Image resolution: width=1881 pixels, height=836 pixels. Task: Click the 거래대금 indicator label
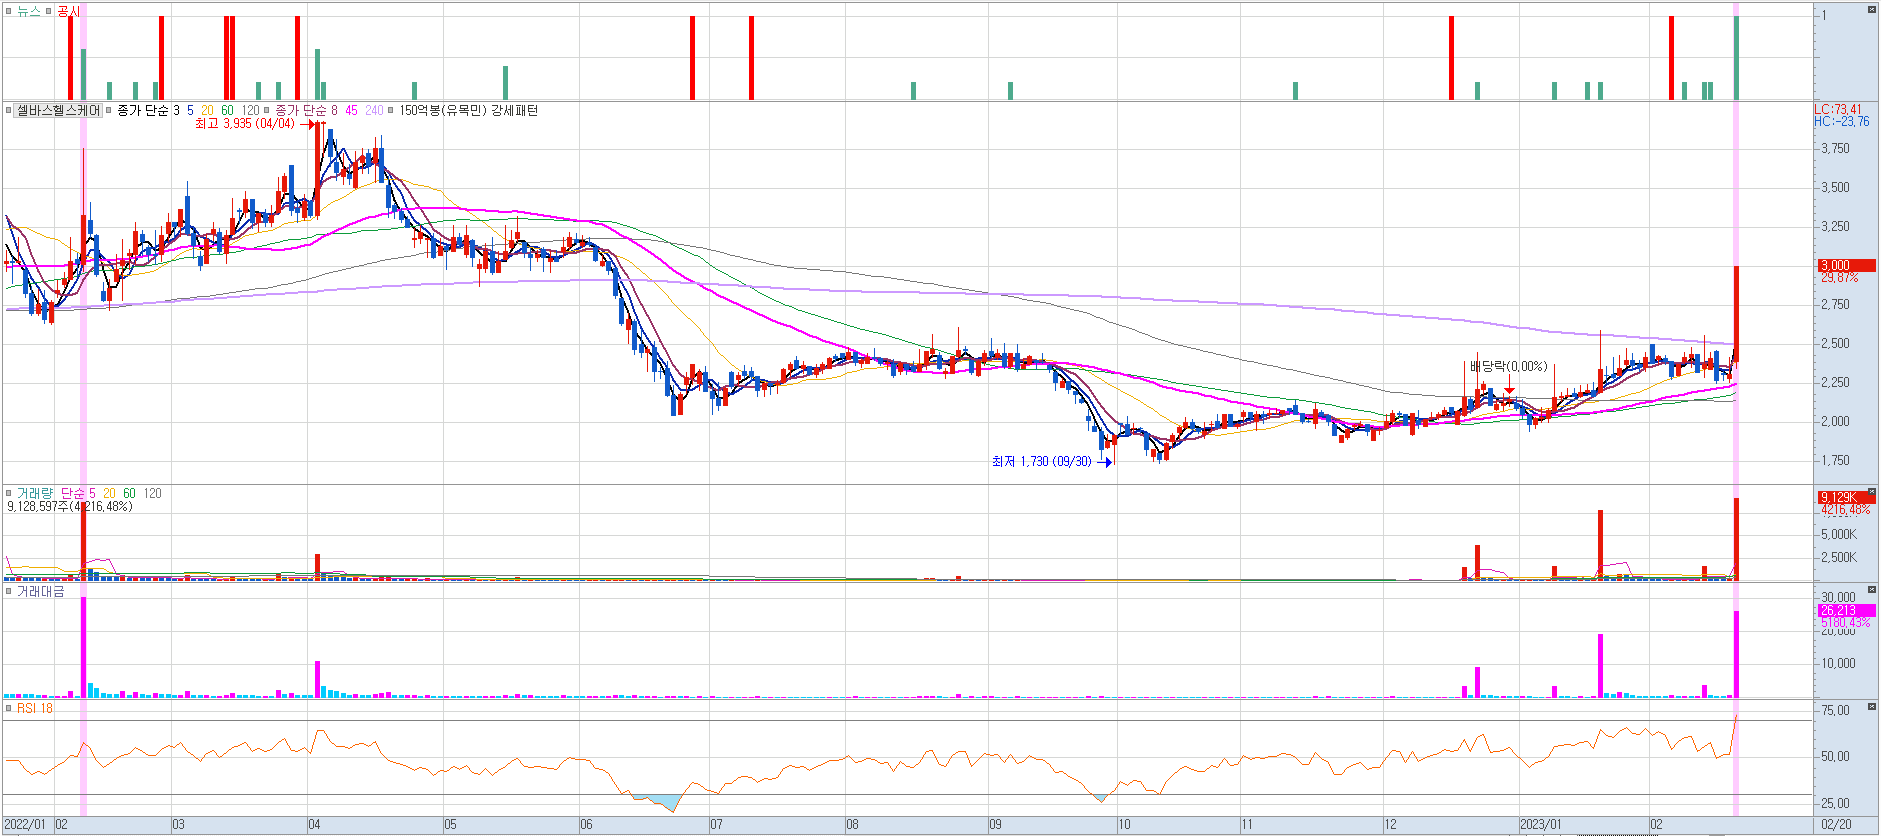click(40, 591)
